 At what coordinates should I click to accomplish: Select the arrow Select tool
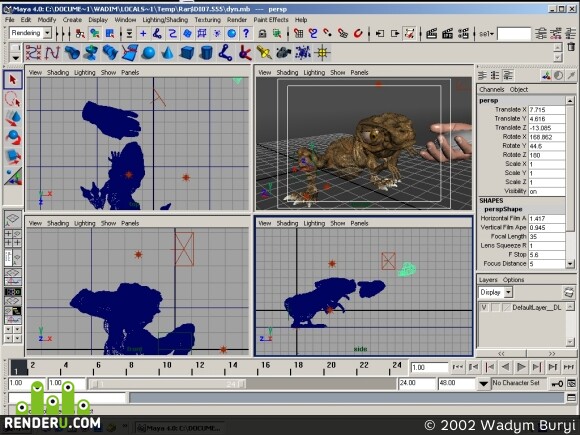pyautogui.click(x=13, y=80)
